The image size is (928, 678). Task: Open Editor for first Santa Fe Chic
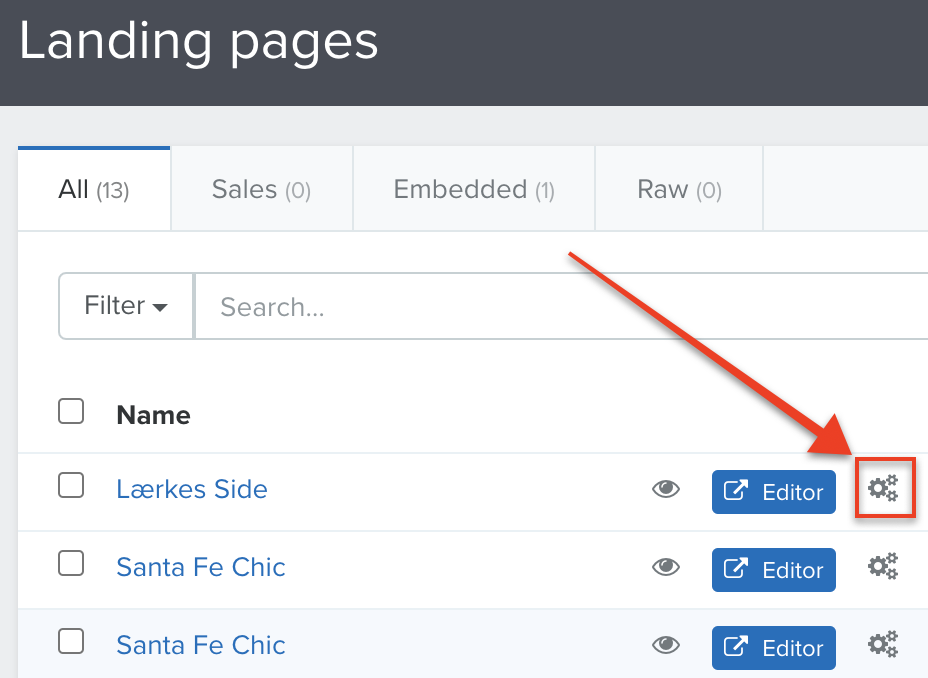(x=774, y=570)
